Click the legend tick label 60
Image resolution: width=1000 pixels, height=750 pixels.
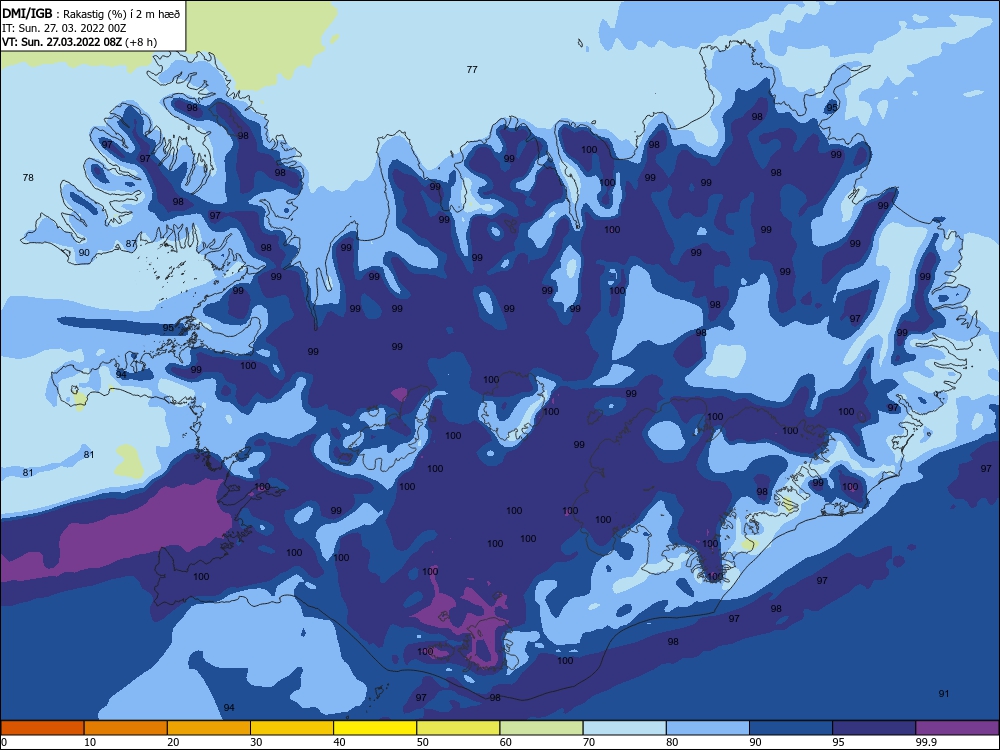[x=506, y=742]
